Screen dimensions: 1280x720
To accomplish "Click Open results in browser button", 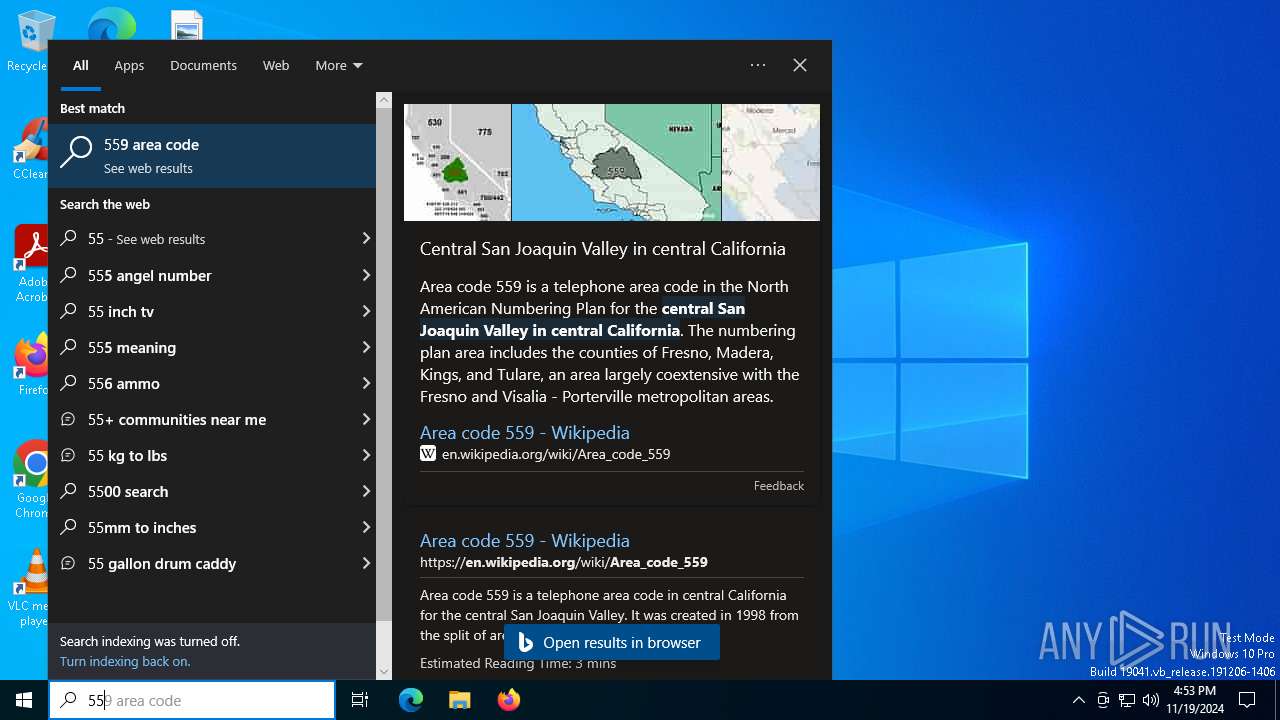I will click(612, 642).
